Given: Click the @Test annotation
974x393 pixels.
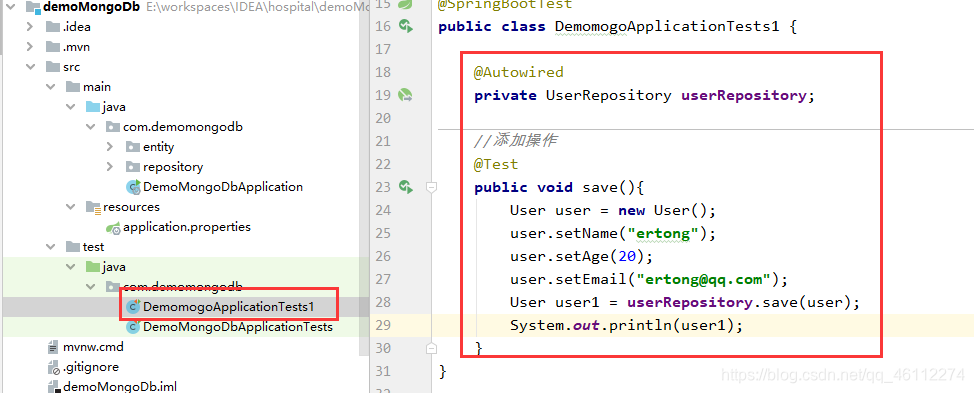Looking at the screenshot, I should (496, 165).
